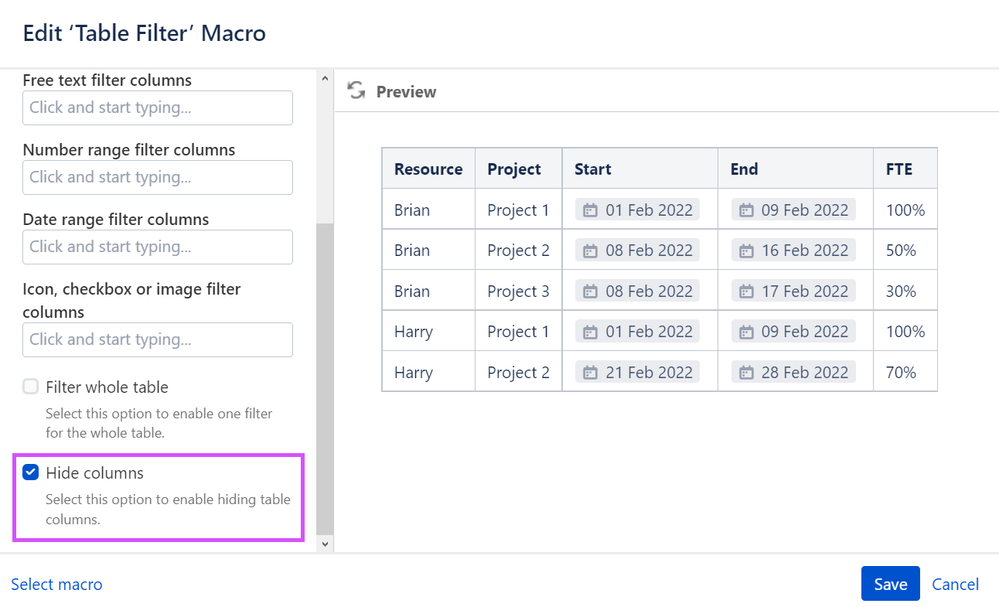Save the Table Filter macro
The height and width of the screenshot is (607, 999).
click(x=890, y=584)
